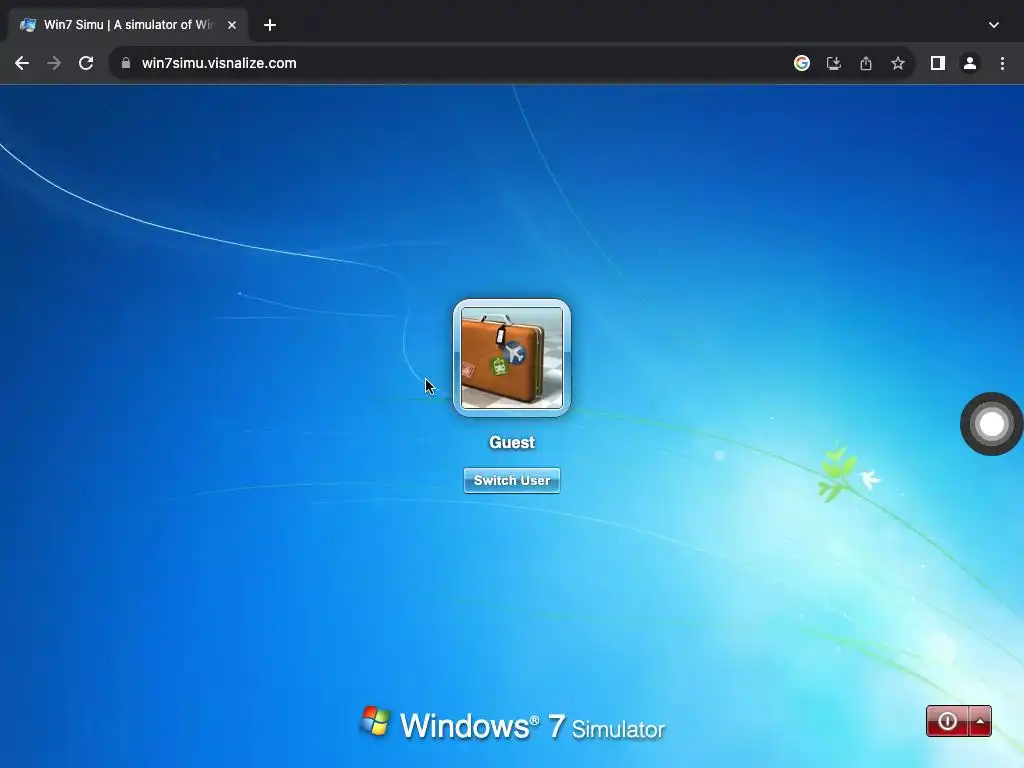Close the Win7 Simu tab
Image resolution: width=1024 pixels, height=768 pixels.
232,25
